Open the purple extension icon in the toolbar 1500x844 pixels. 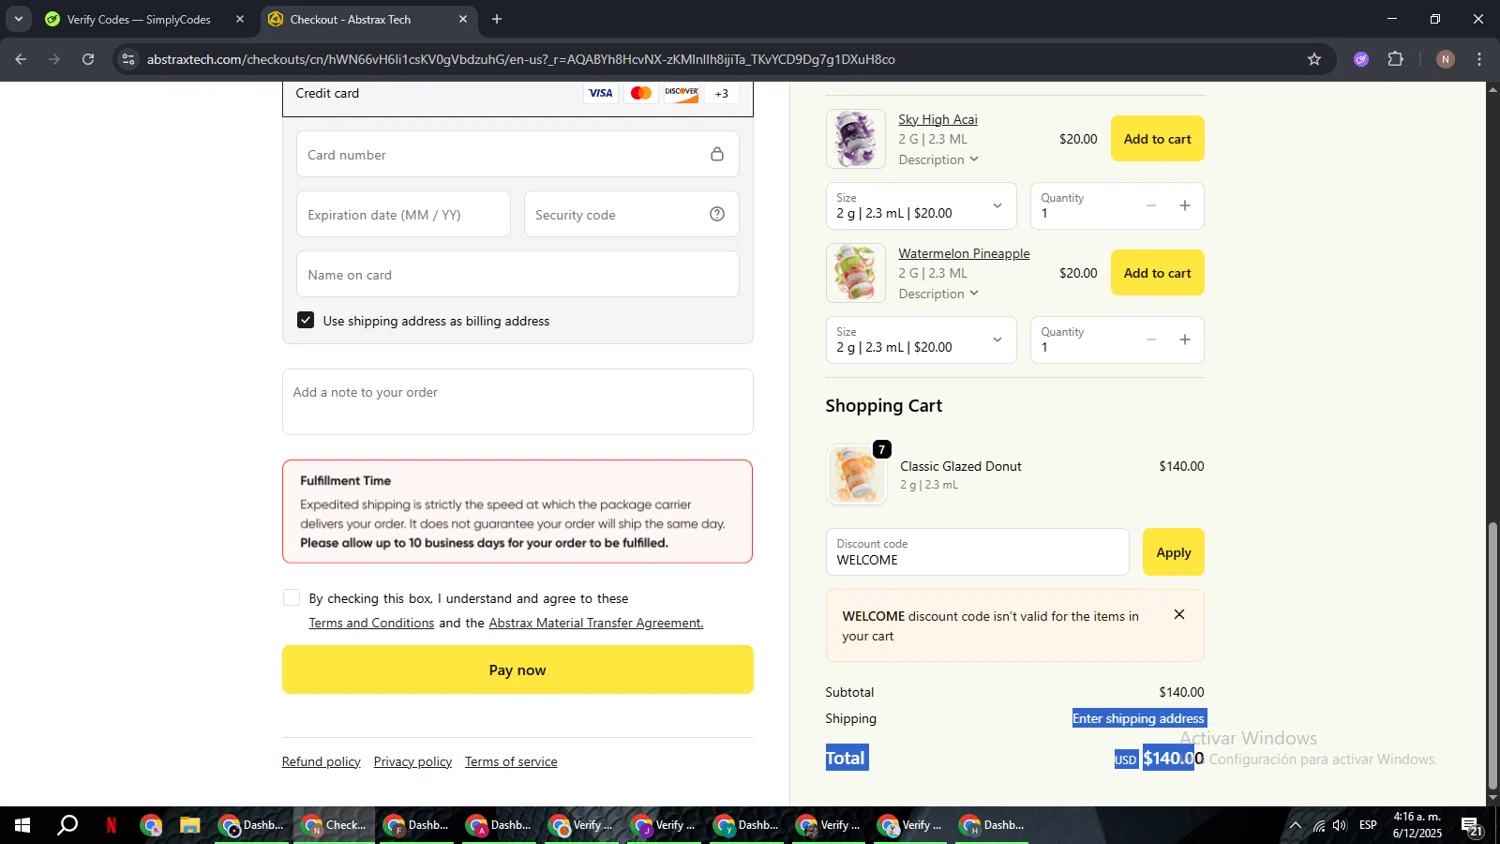(1361, 59)
